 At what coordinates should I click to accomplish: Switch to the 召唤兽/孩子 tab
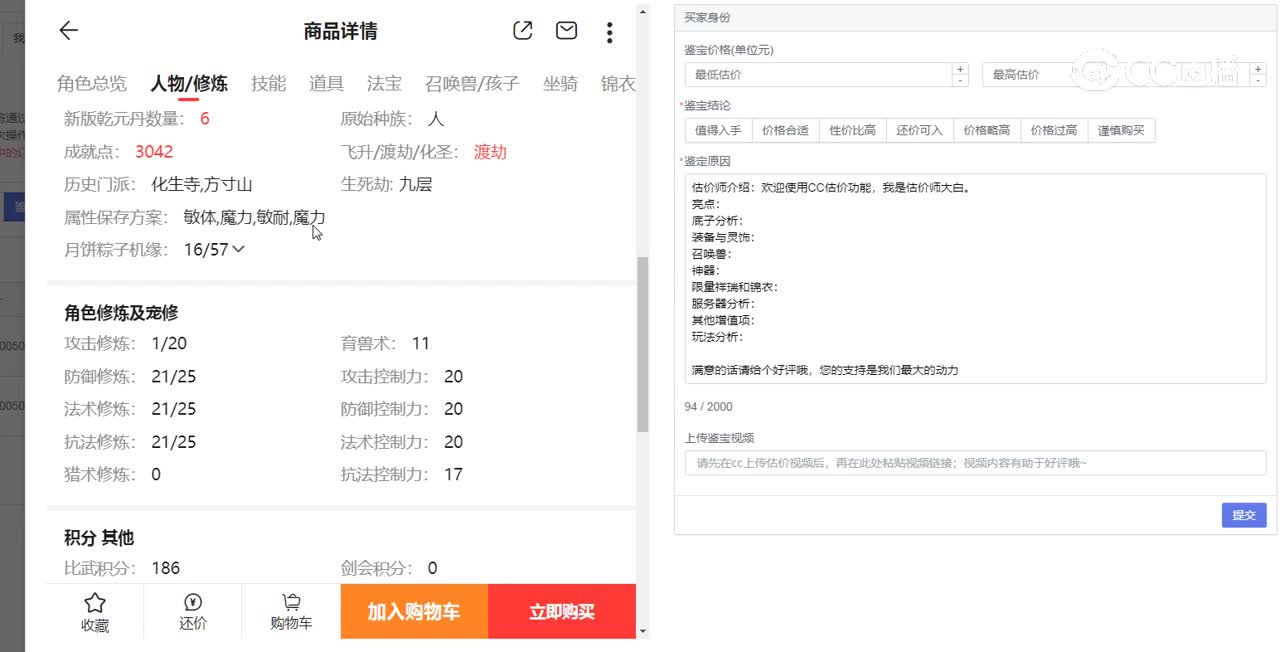coord(472,84)
